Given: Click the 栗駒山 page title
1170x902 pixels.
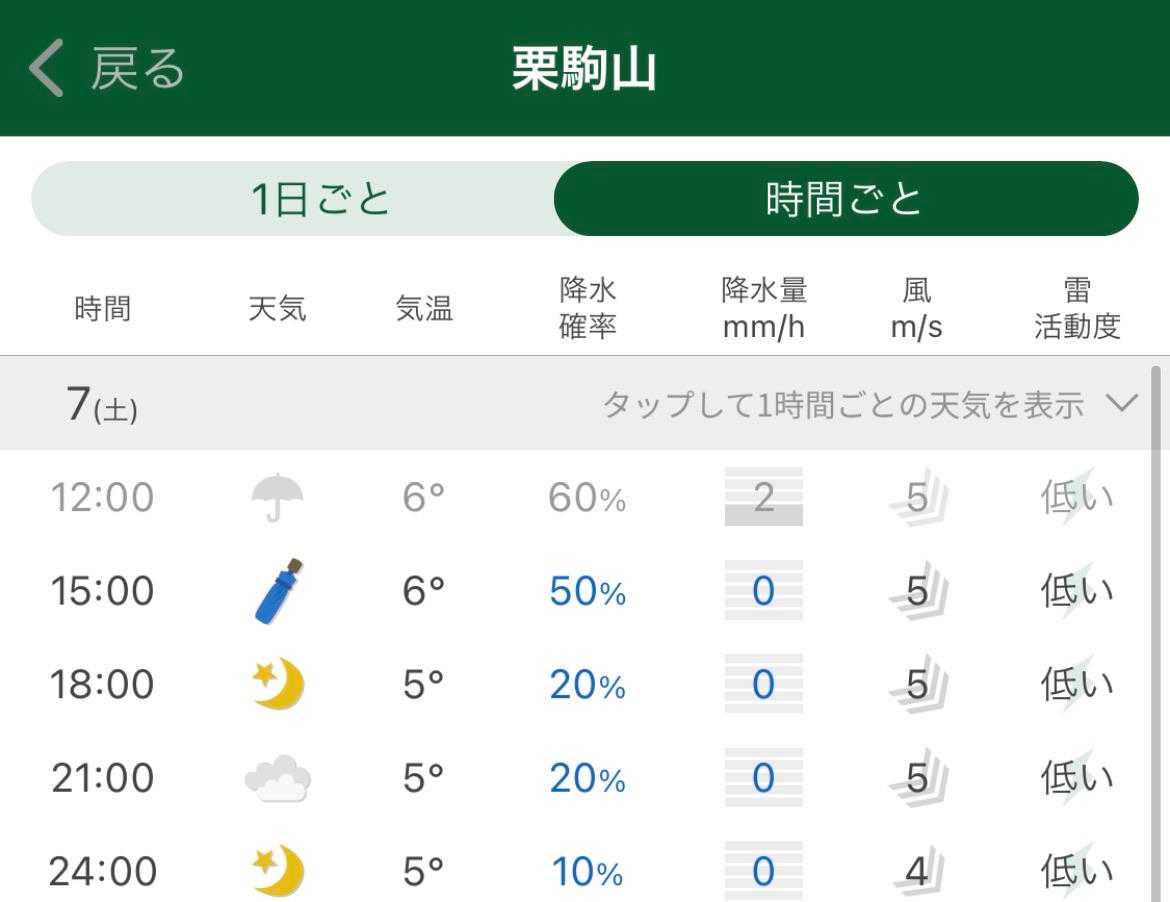Looking at the screenshot, I should point(584,70).
